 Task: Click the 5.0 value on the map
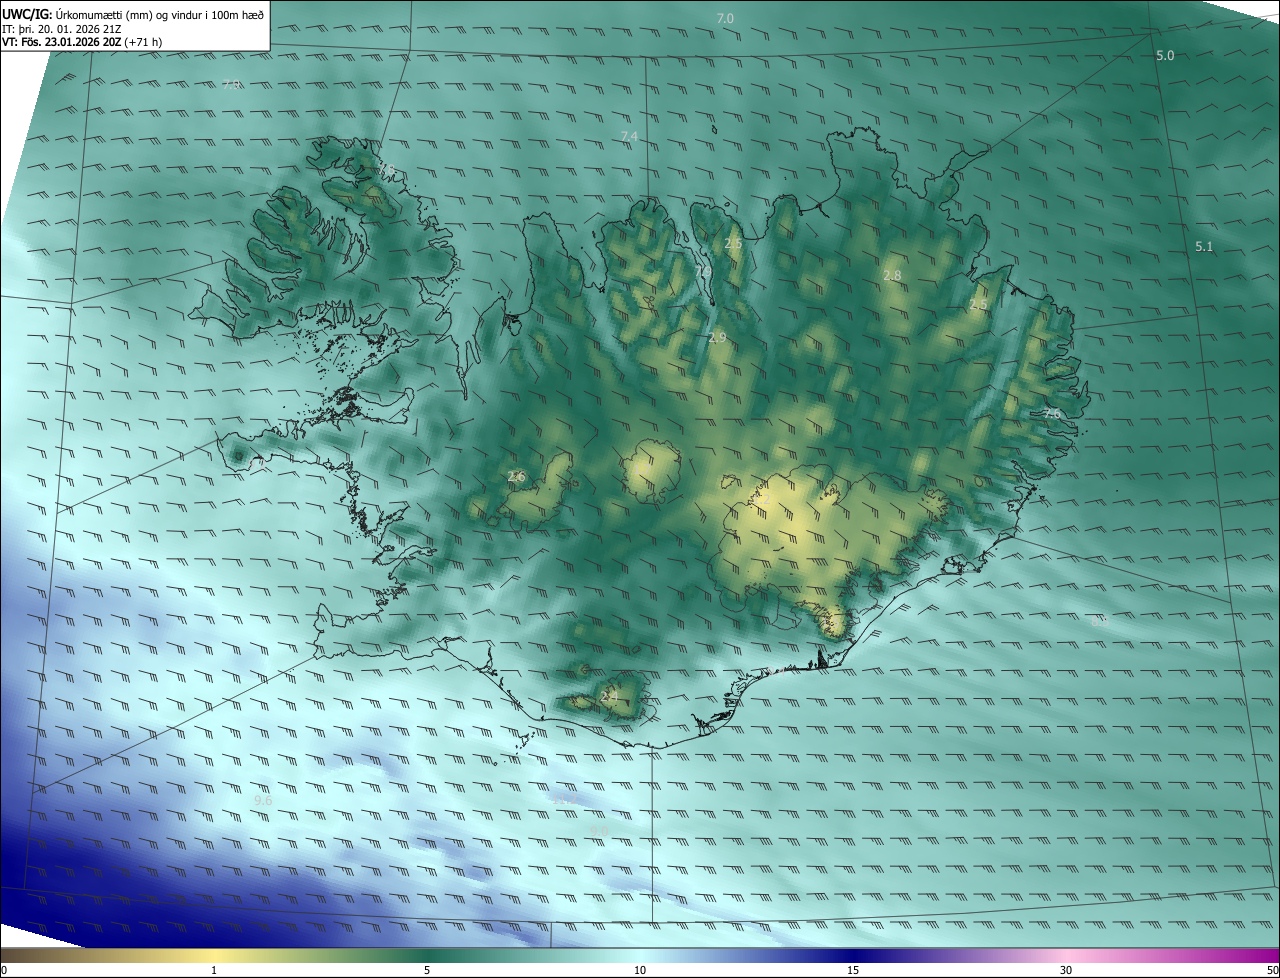1165,56
